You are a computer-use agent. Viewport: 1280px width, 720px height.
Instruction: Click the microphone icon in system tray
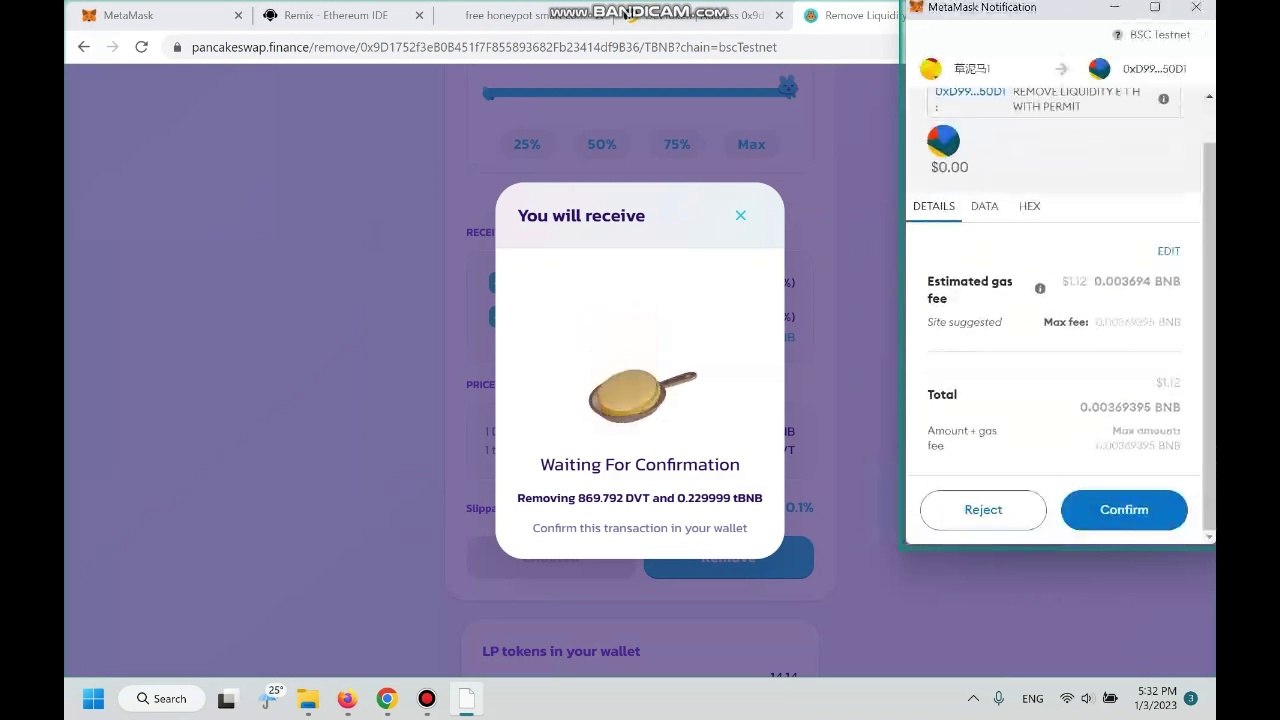coord(998,699)
